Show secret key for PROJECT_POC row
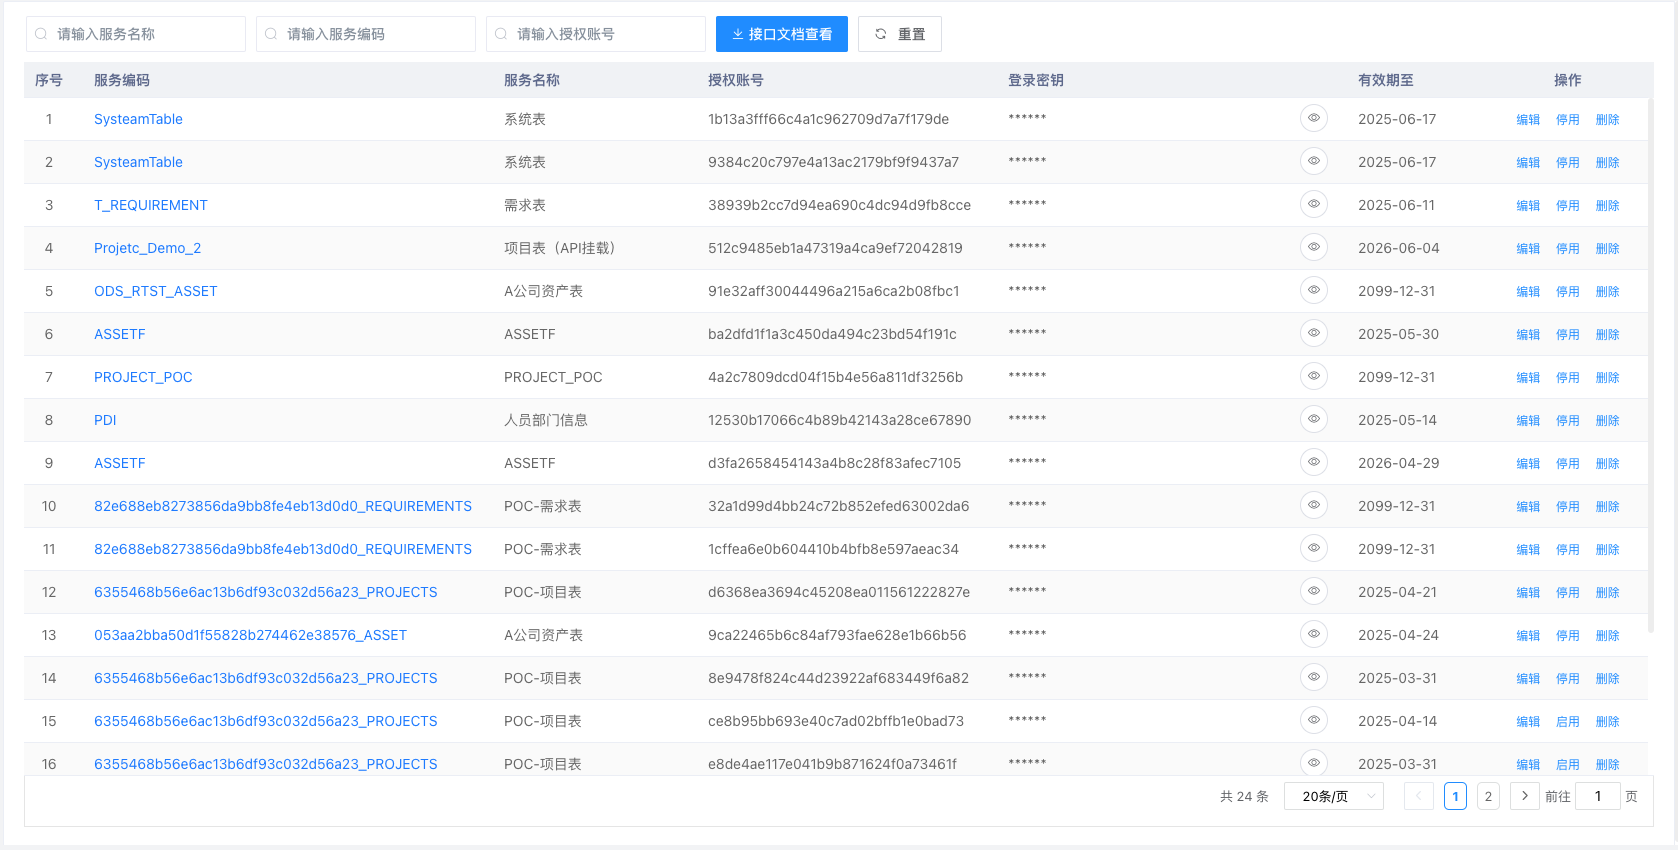Image resolution: width=1678 pixels, height=850 pixels. (1314, 376)
